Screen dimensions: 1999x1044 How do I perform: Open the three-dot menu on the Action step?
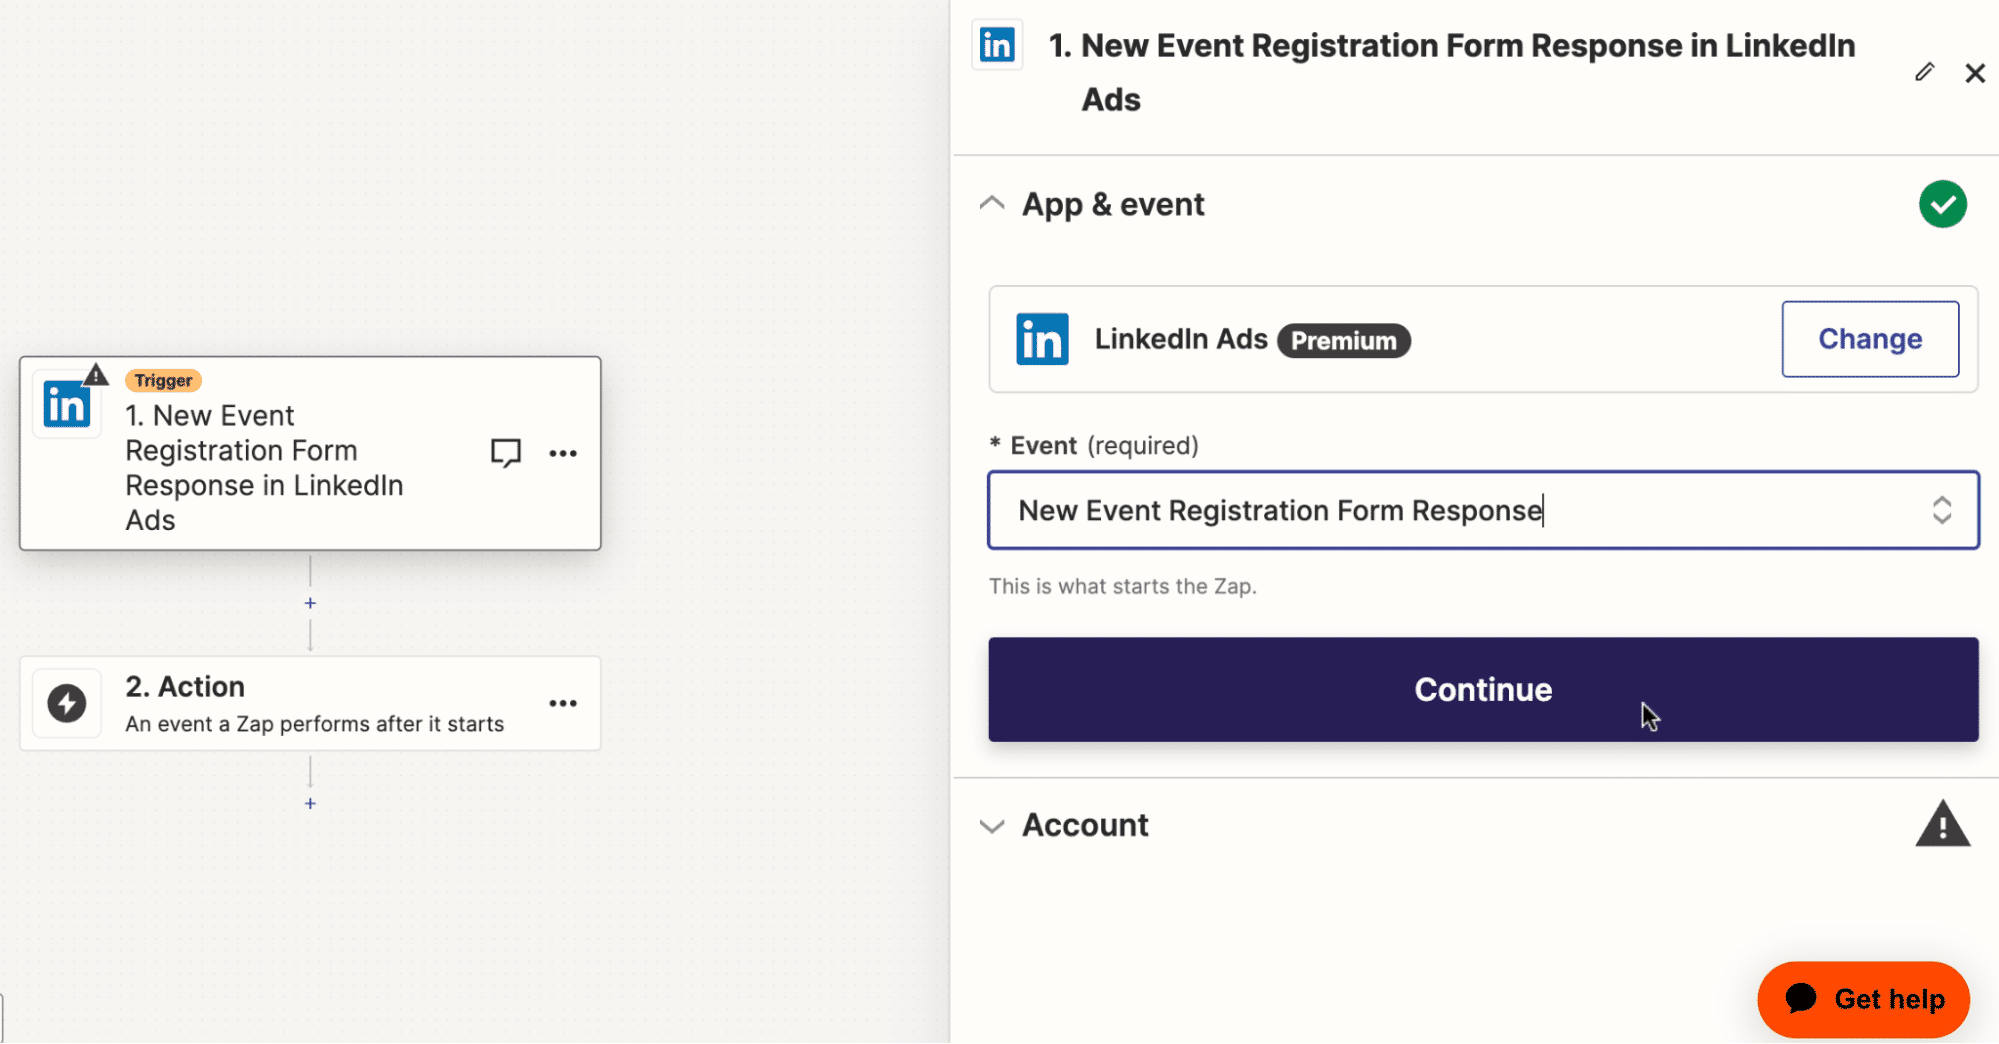[563, 703]
